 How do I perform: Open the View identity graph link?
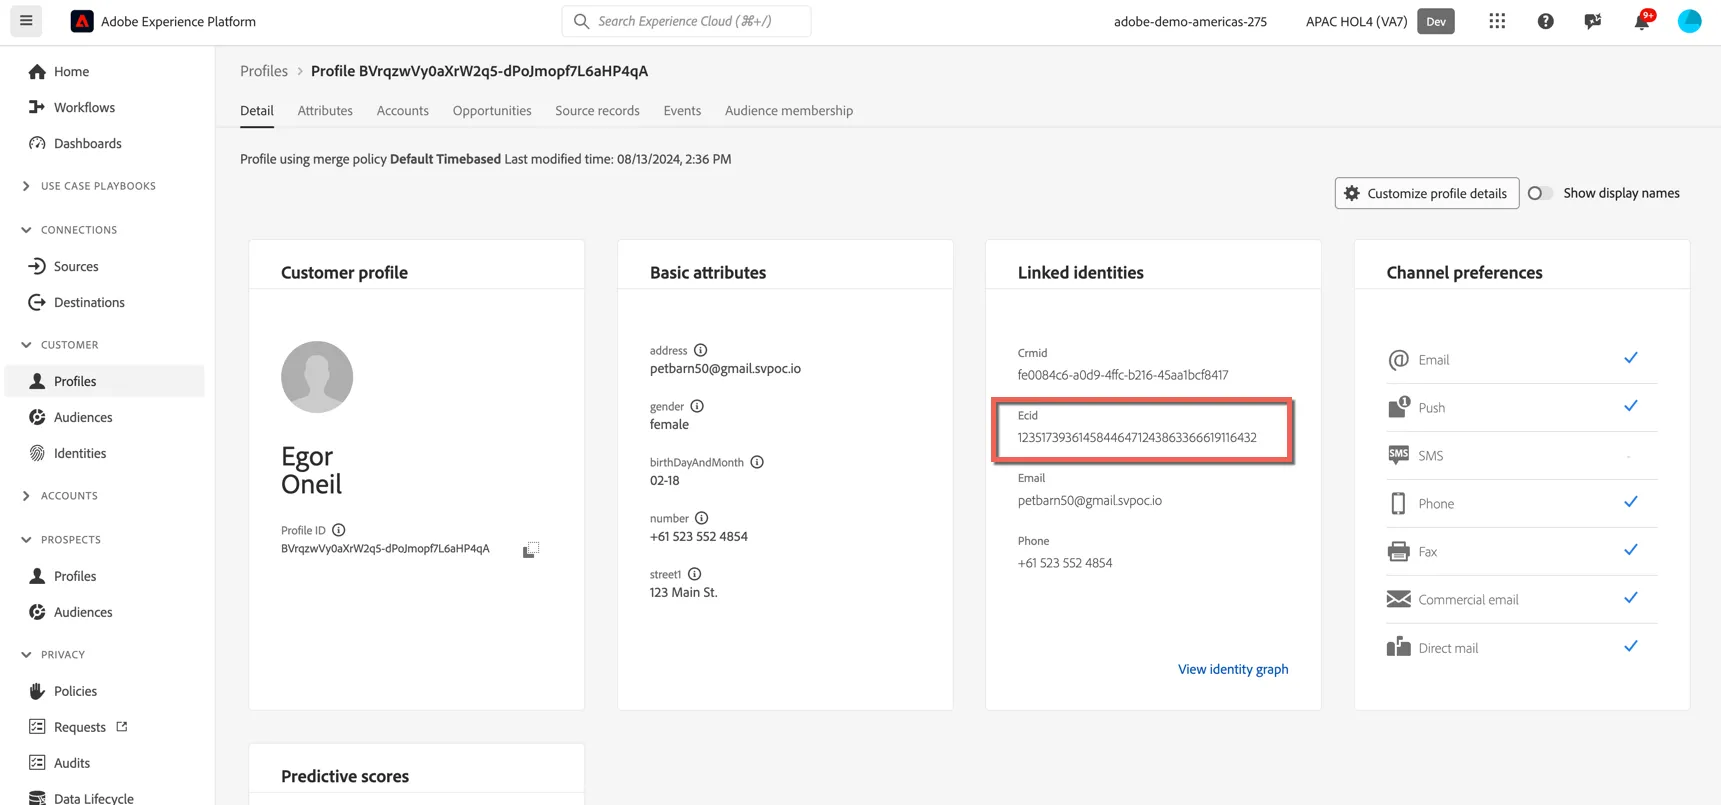click(x=1233, y=669)
